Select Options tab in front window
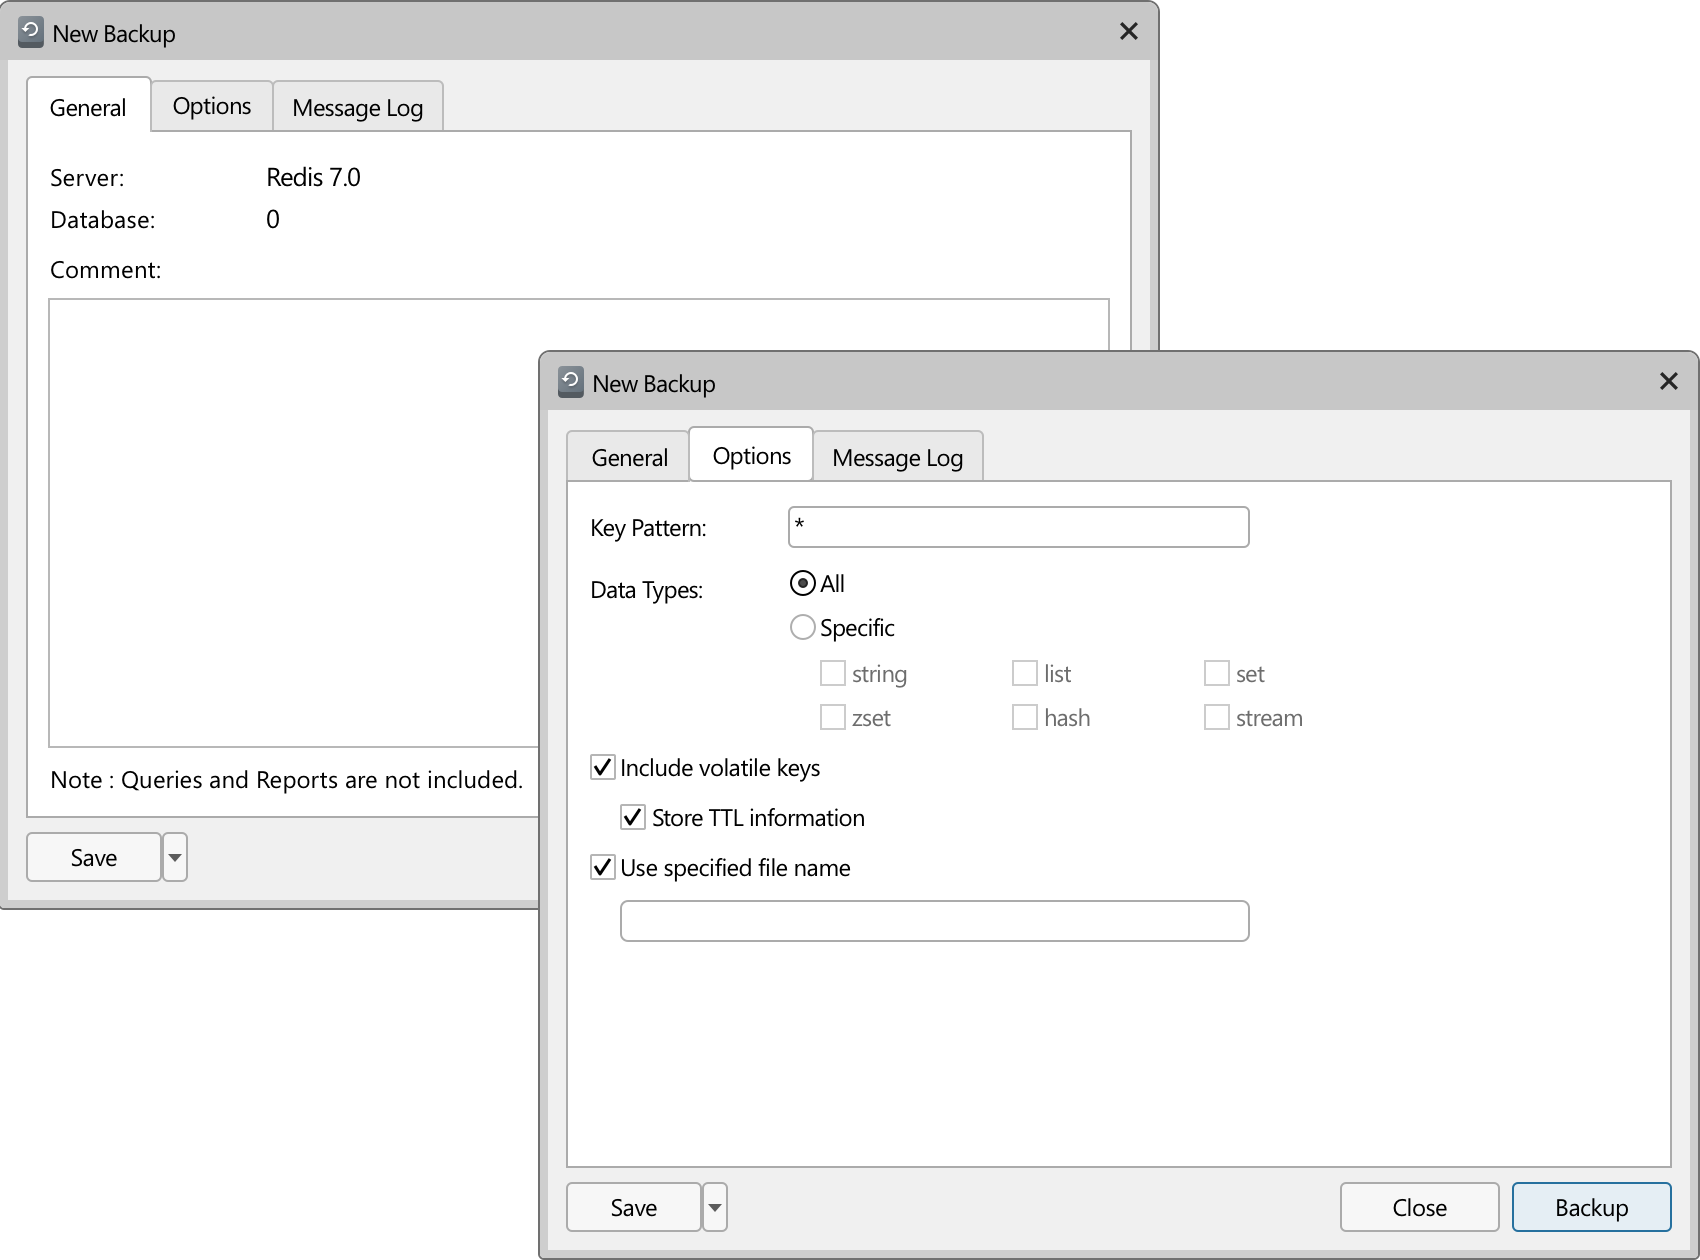This screenshot has height=1260, width=1700. point(751,455)
